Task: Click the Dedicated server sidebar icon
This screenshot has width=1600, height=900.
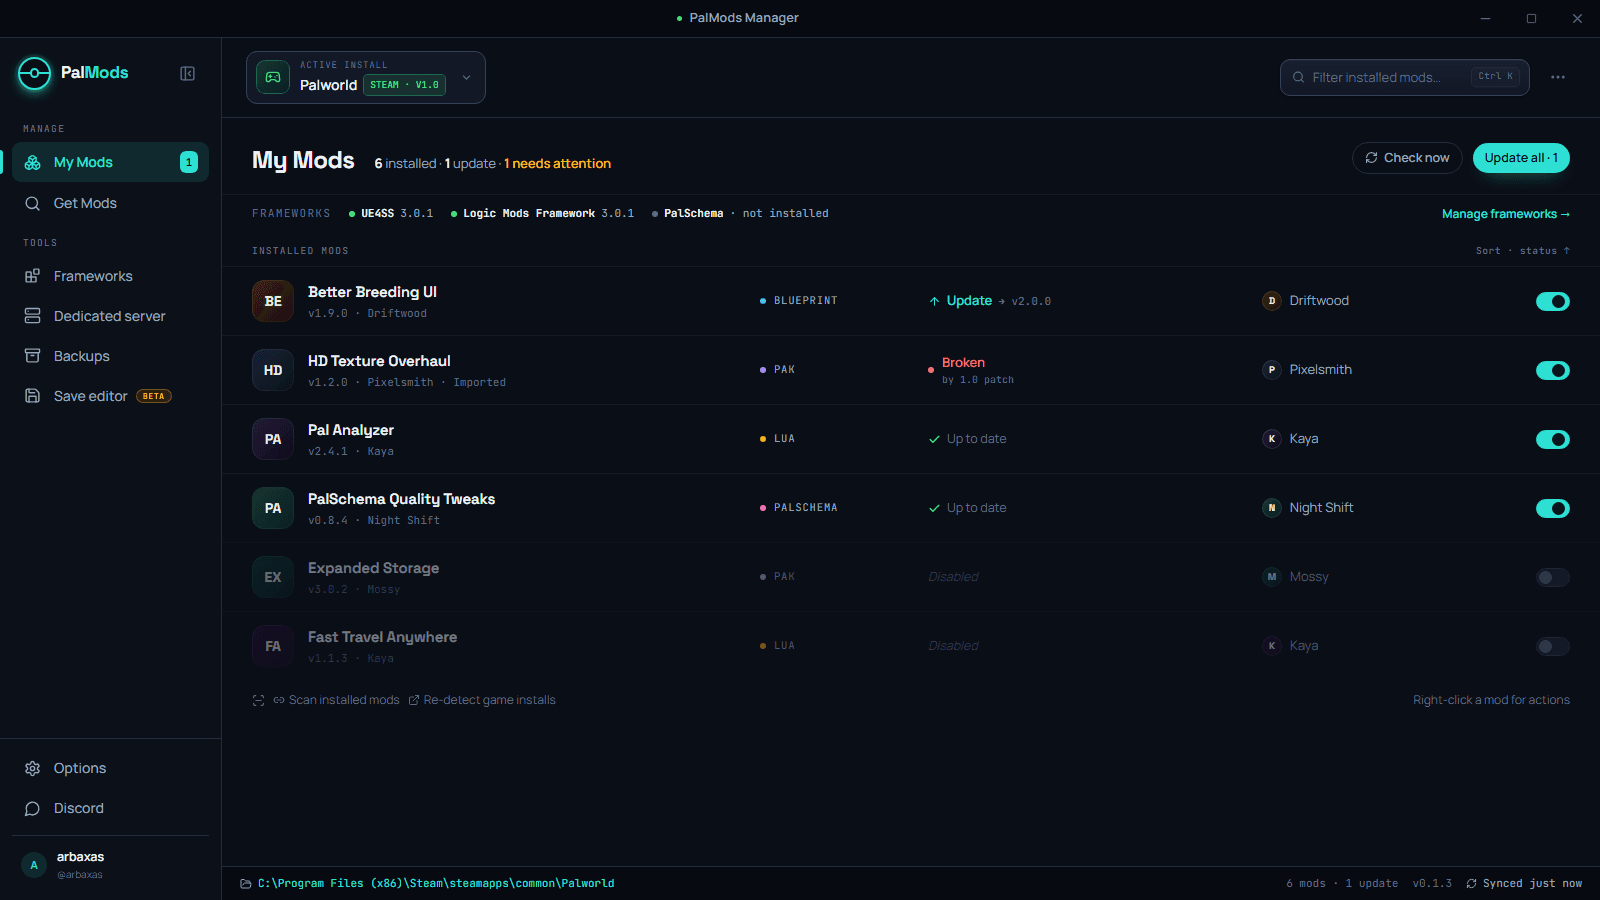Action: click(33, 316)
